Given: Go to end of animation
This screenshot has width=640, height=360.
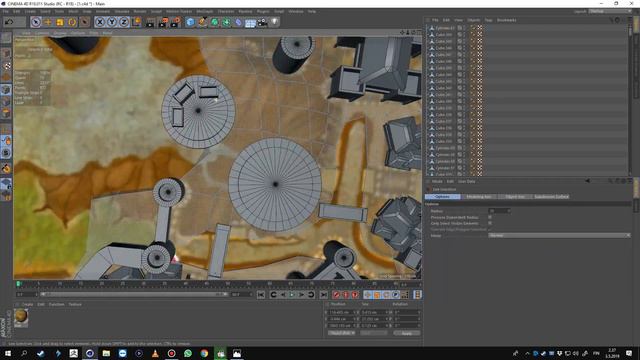Looking at the screenshot, I should [324, 295].
